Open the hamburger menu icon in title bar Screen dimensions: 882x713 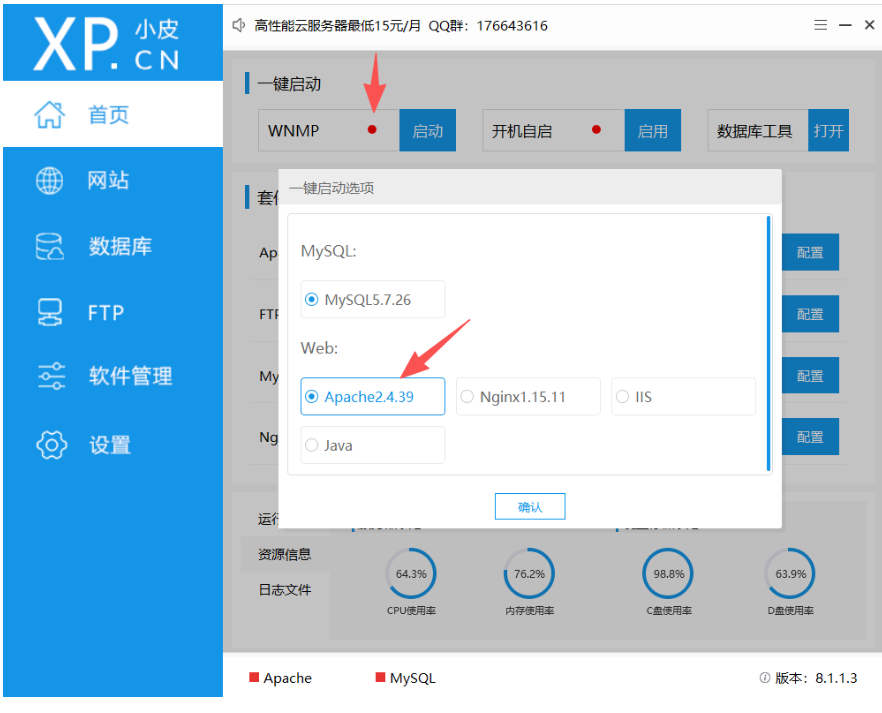tap(821, 25)
